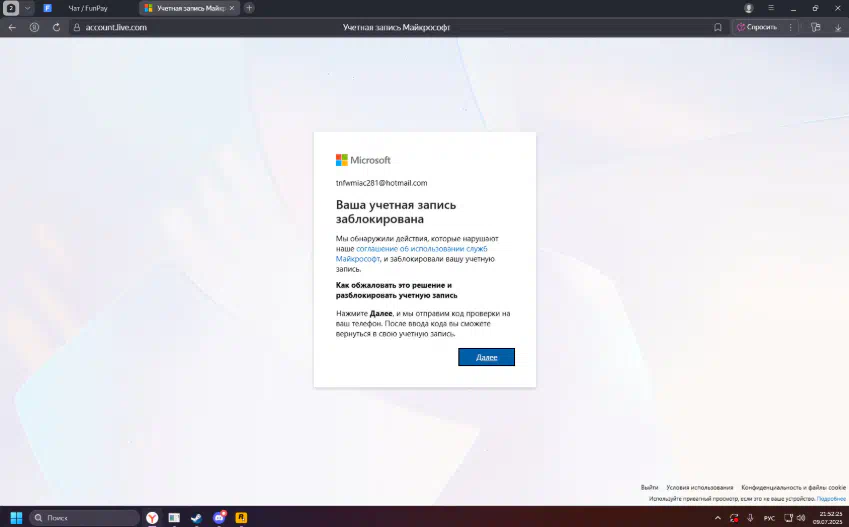Click the taskbar Поиск search box
This screenshot has width=849, height=527.
point(84,517)
